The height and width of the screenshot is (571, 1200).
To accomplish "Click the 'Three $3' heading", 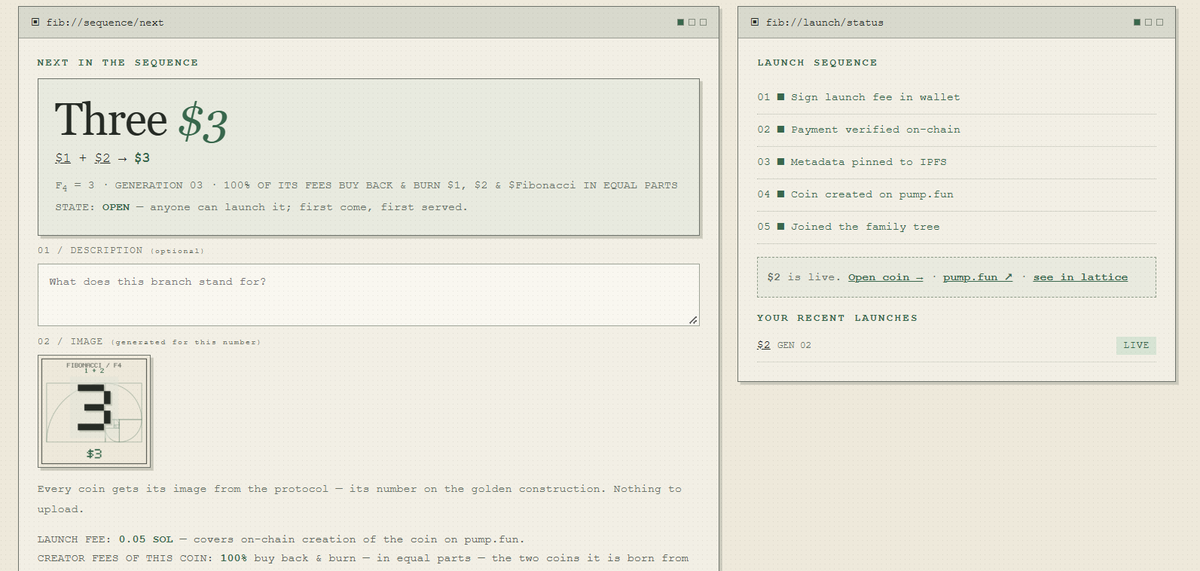I will (141, 120).
